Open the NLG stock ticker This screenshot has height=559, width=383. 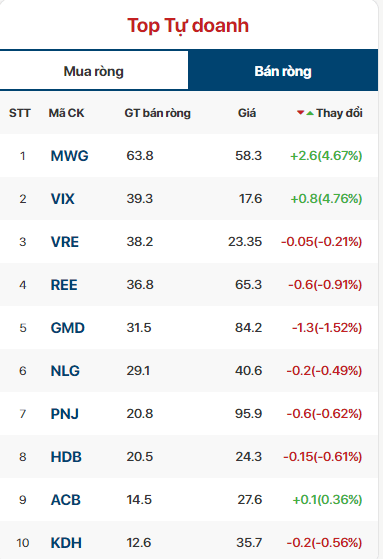tap(65, 371)
